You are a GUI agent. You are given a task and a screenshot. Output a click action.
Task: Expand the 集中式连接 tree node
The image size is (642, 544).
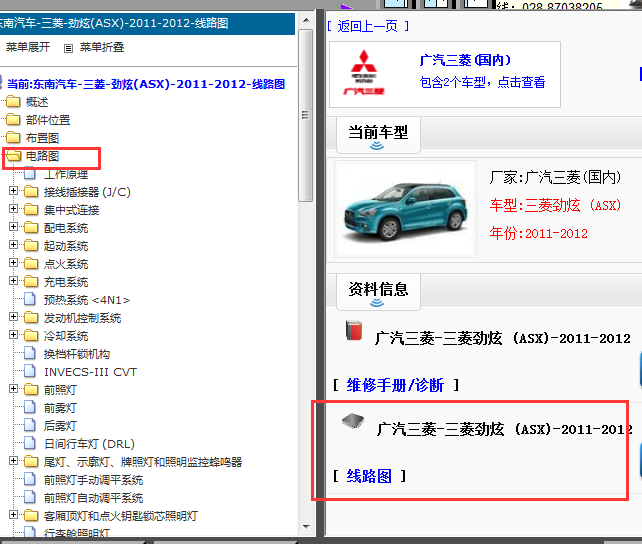point(14,209)
